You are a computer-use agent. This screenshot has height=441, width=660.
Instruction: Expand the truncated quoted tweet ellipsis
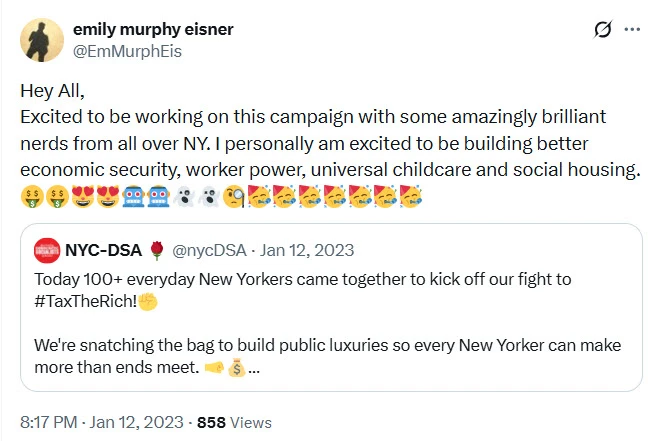pos(254,369)
